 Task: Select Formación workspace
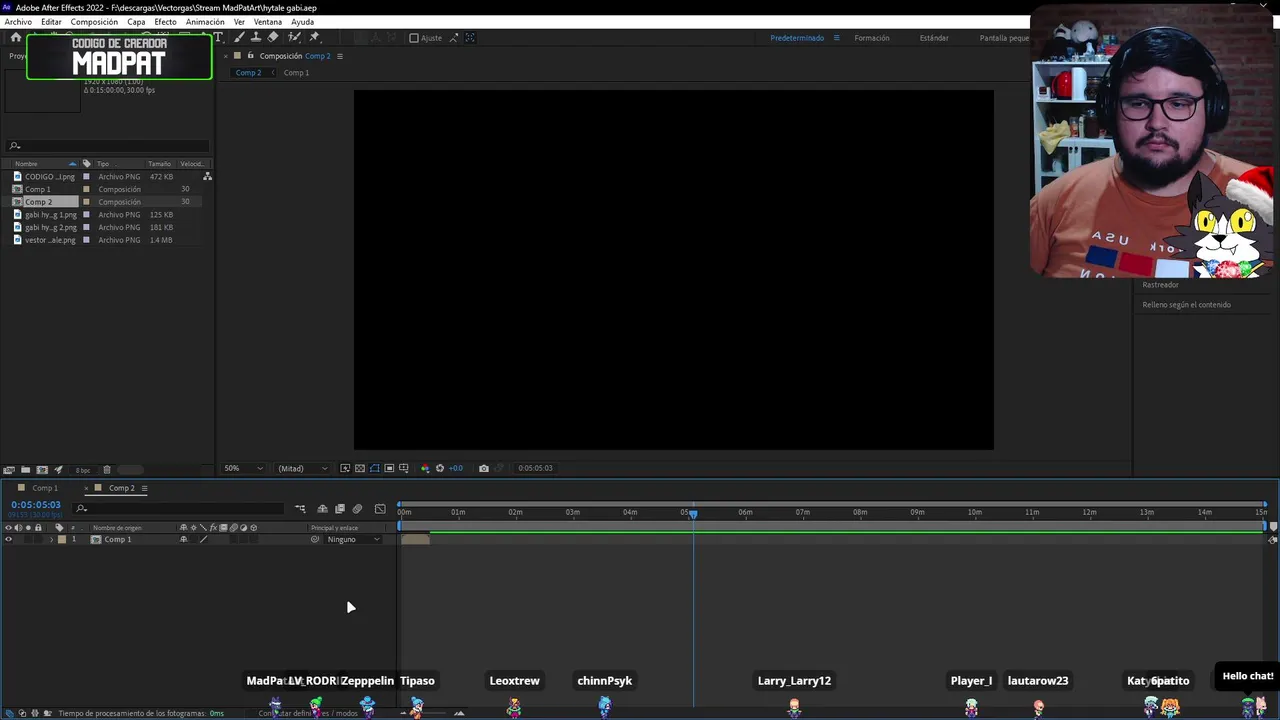click(872, 38)
